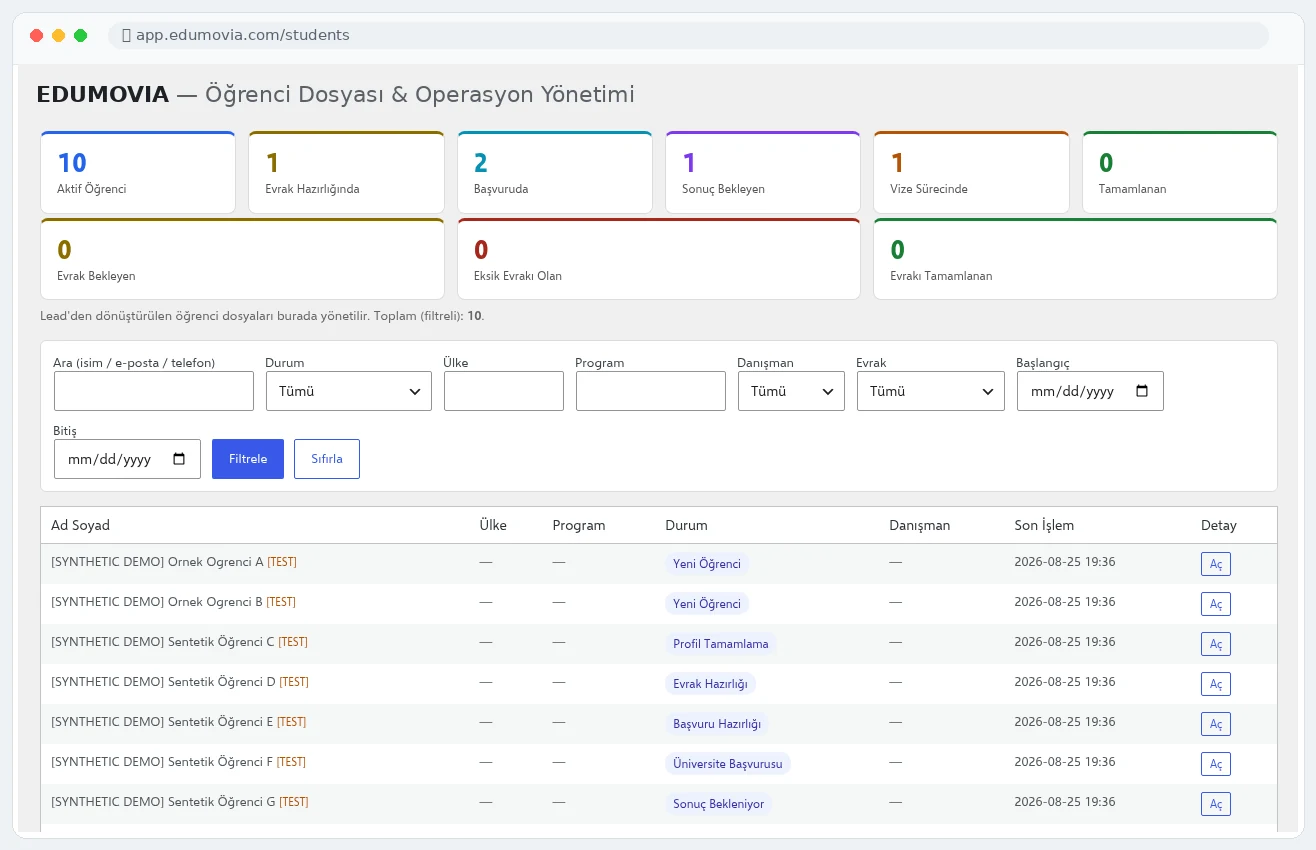Open details for Ornek Ogrenci A
1316x850 pixels.
tap(1216, 564)
